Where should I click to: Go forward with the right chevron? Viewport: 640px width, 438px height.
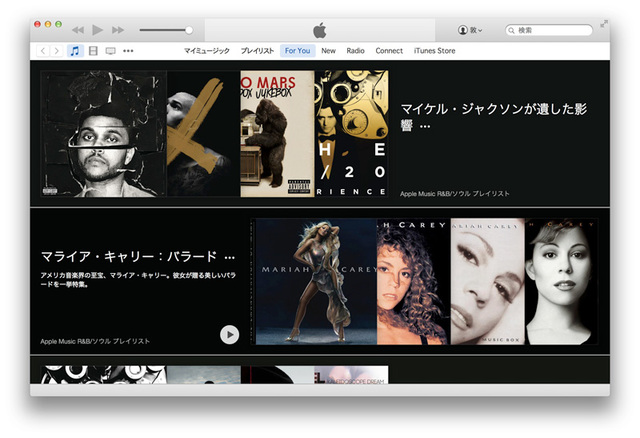pyautogui.click(x=56, y=51)
